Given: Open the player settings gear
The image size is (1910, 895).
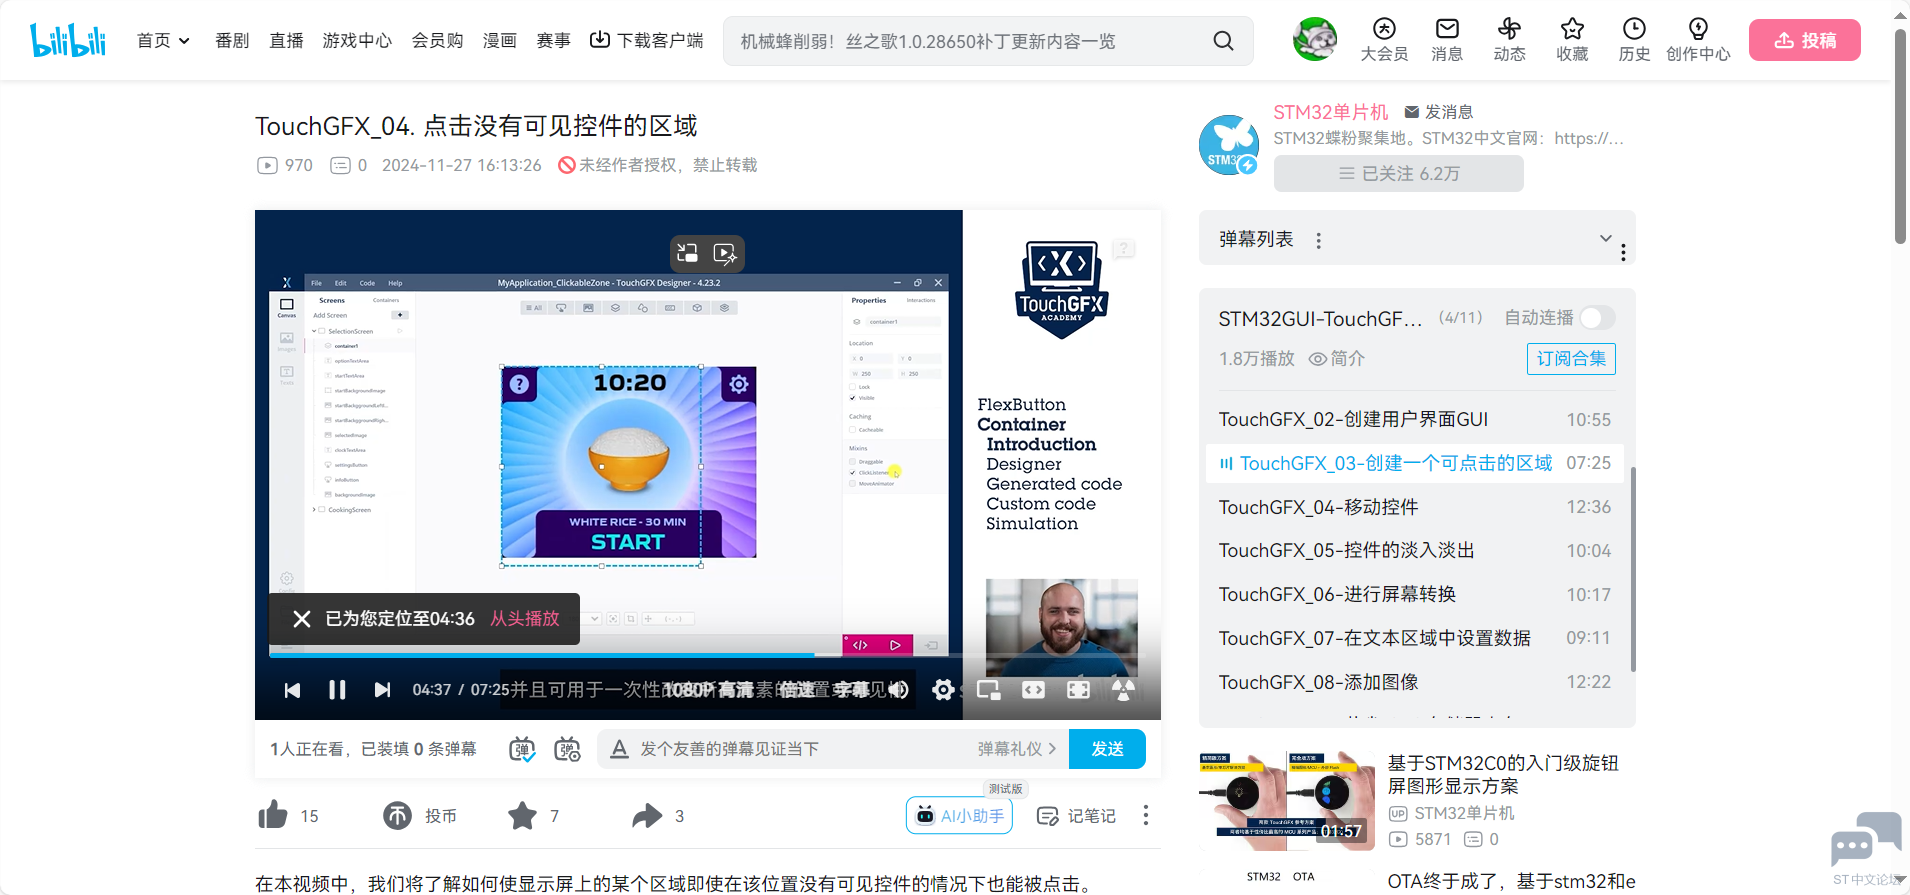Looking at the screenshot, I should [943, 690].
